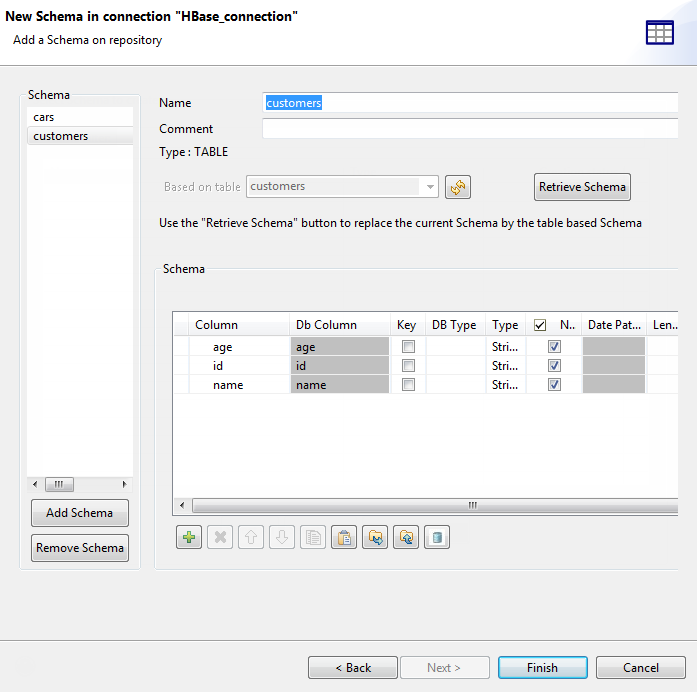This screenshot has width=697, height=692.
Task: Click the import schema folder icon
Action: click(x=375, y=538)
